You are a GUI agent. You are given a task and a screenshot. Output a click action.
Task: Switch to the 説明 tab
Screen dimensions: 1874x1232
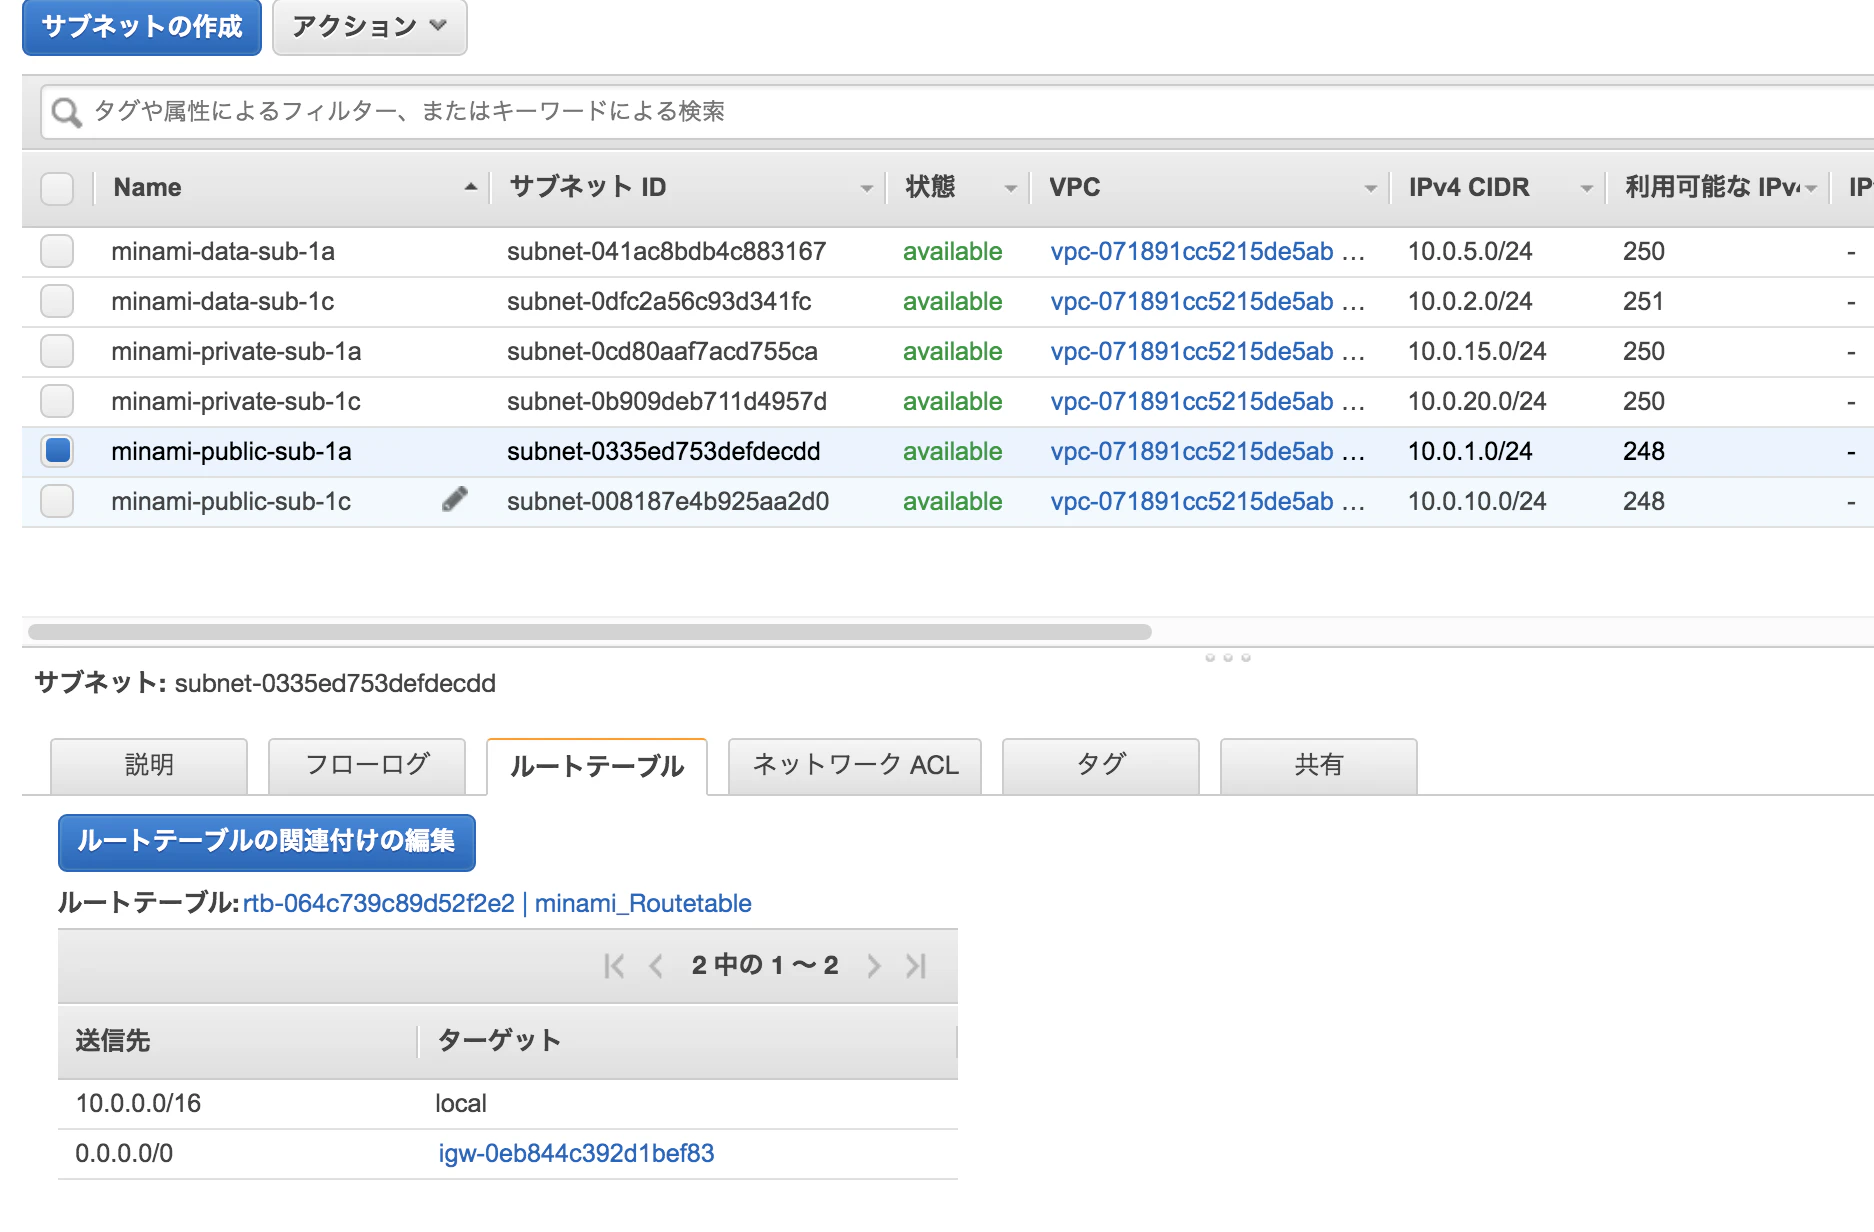tap(149, 766)
